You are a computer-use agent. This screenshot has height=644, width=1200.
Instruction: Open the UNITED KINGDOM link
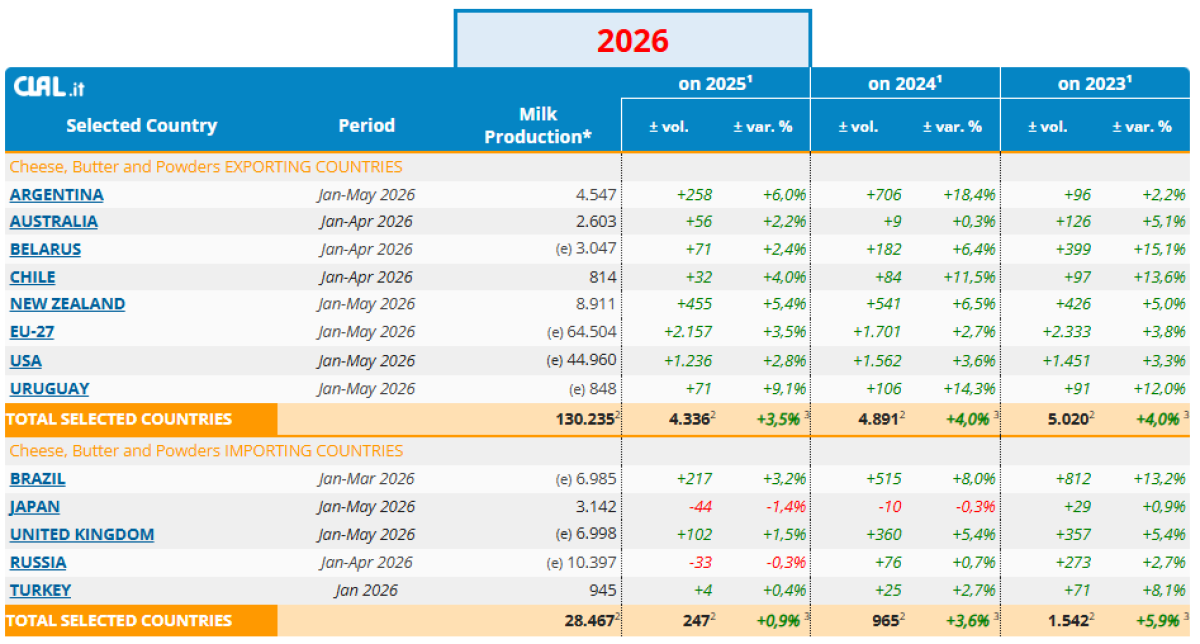coord(82,534)
